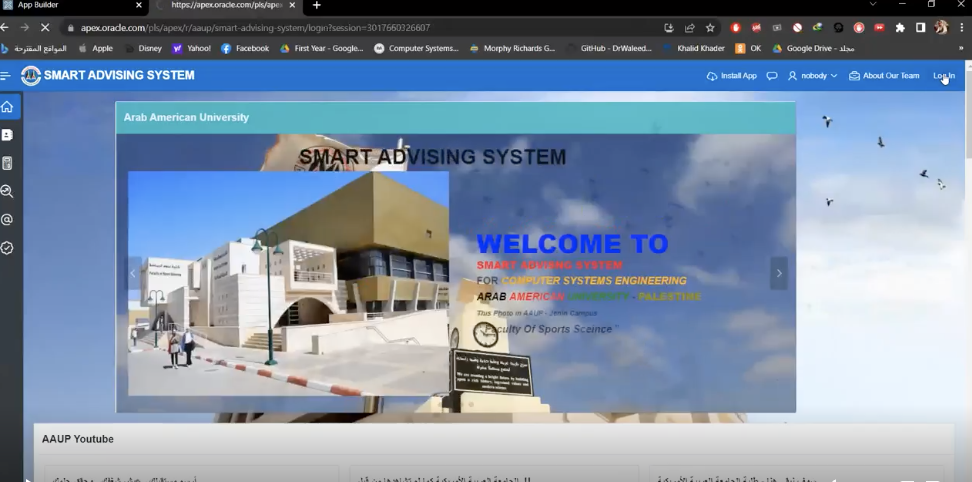
Task: Click the Log In link
Action: [x=943, y=76]
